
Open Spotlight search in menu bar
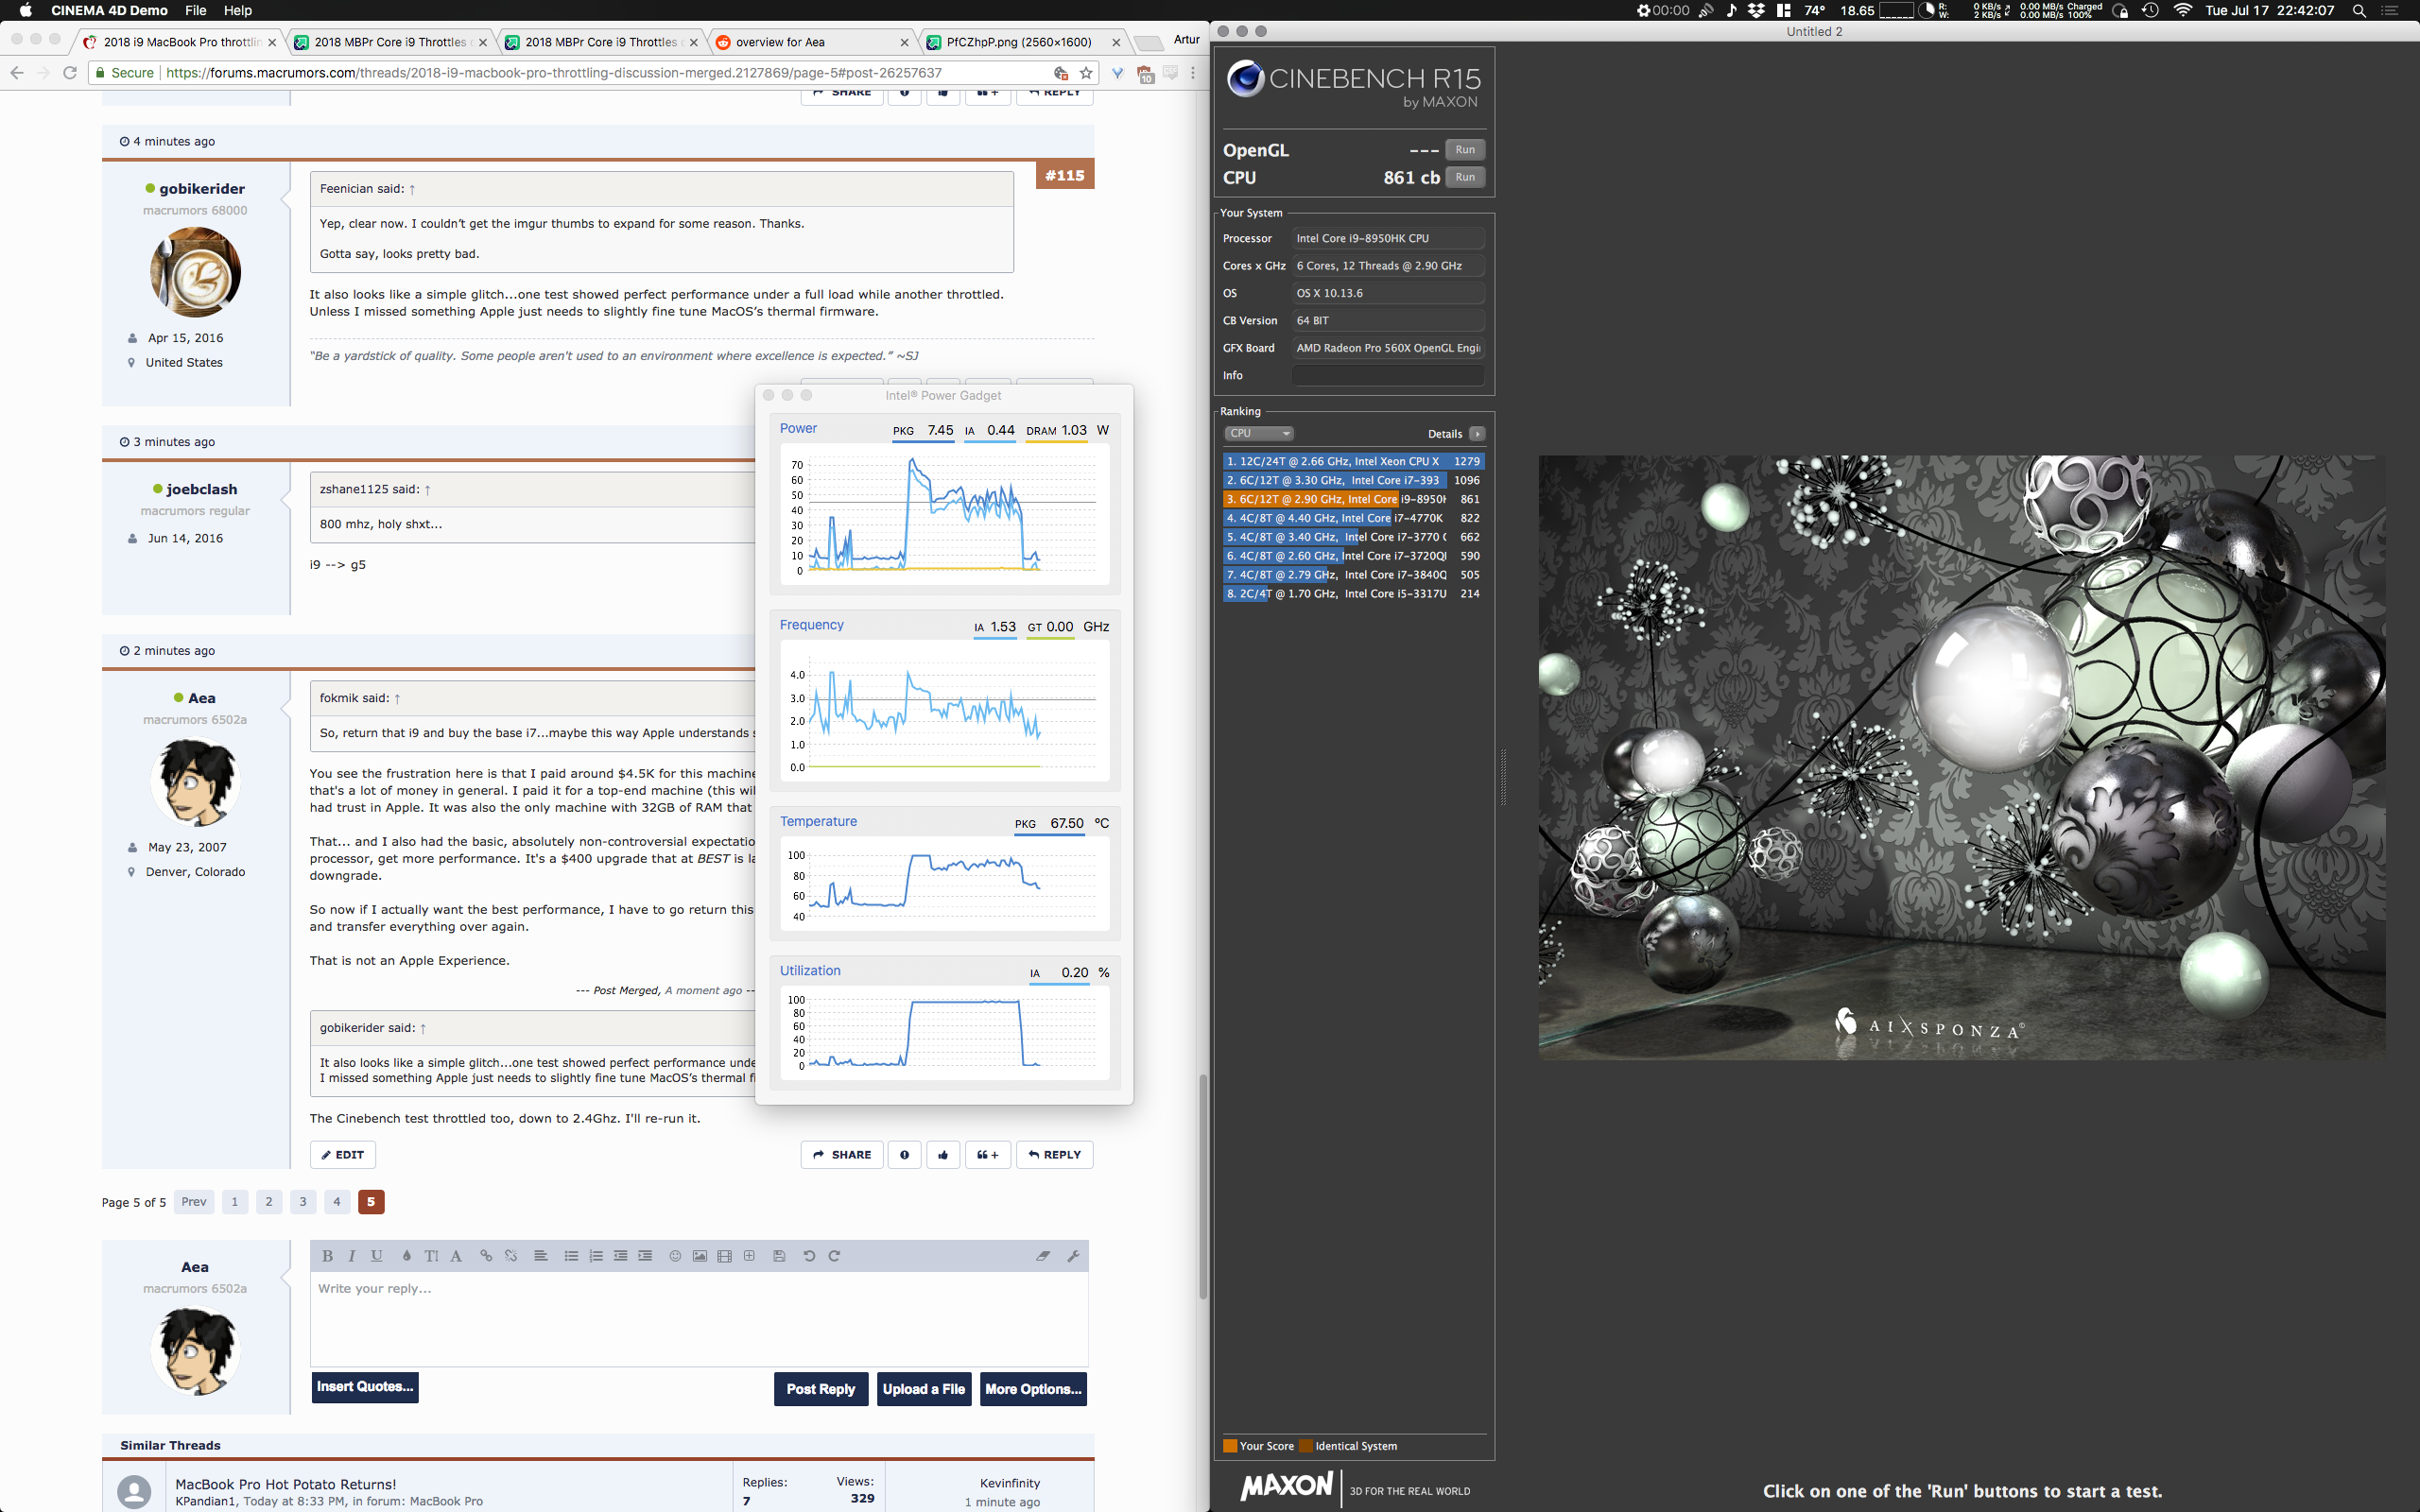[x=2359, y=10]
